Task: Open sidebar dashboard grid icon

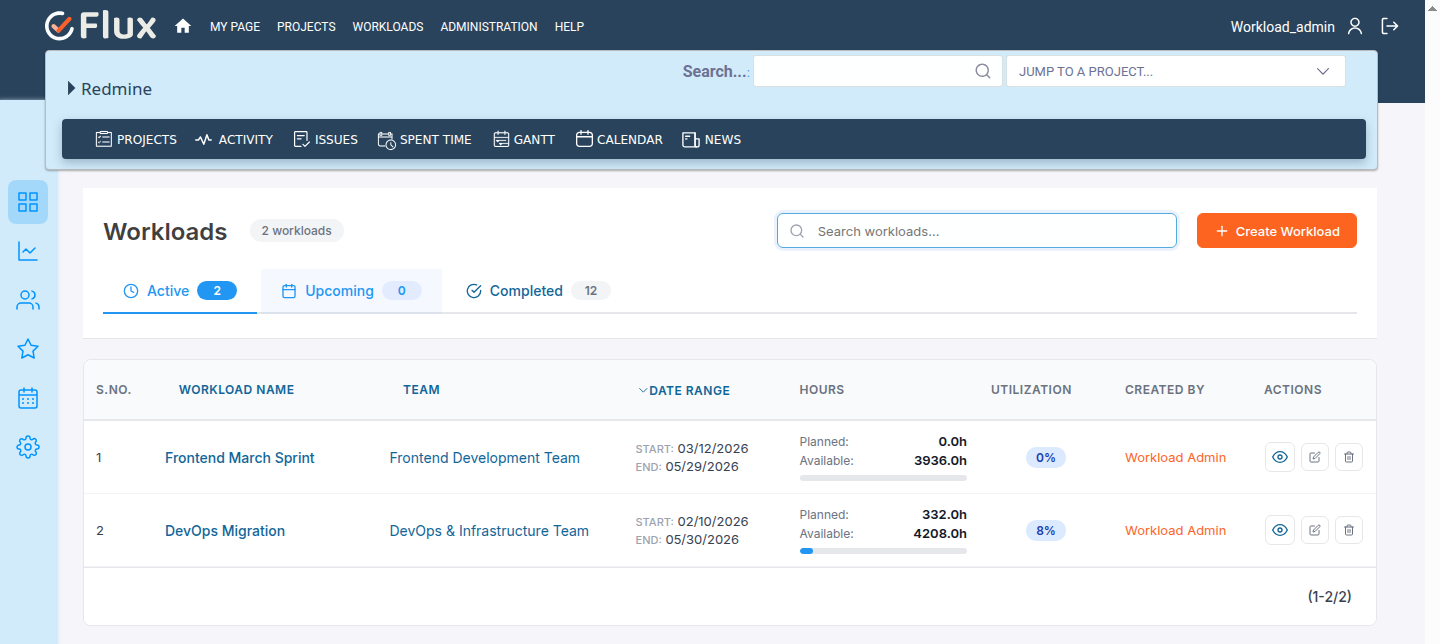Action: [x=28, y=202]
